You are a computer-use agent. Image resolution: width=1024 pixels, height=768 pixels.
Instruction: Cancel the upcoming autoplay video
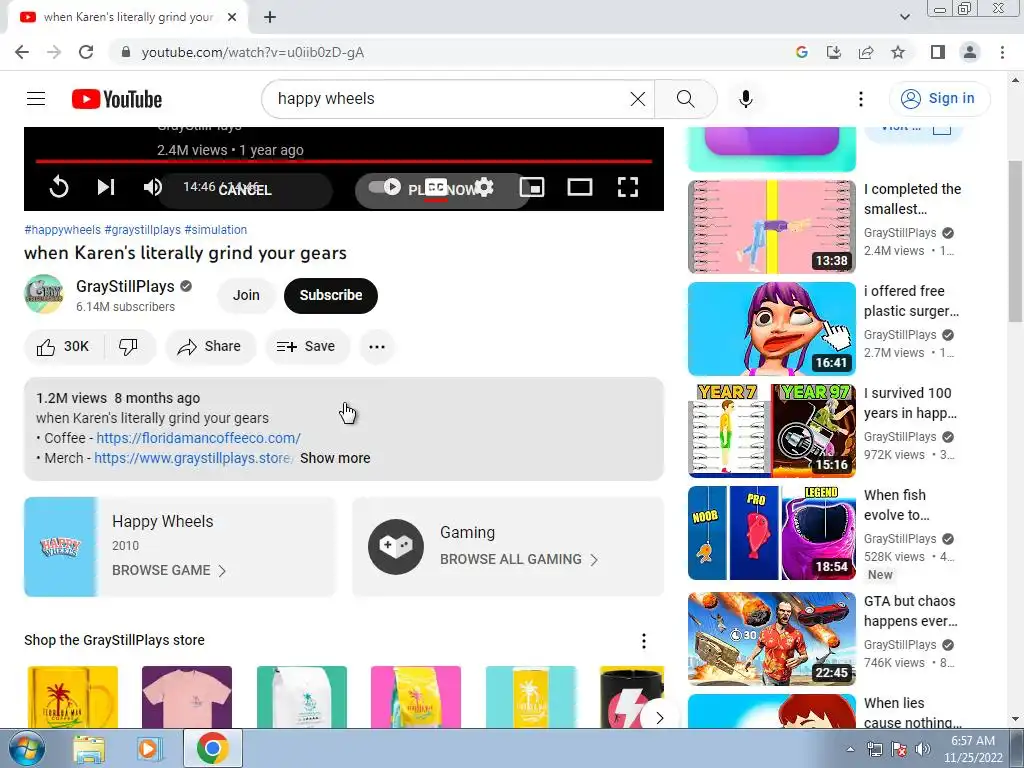click(x=245, y=190)
